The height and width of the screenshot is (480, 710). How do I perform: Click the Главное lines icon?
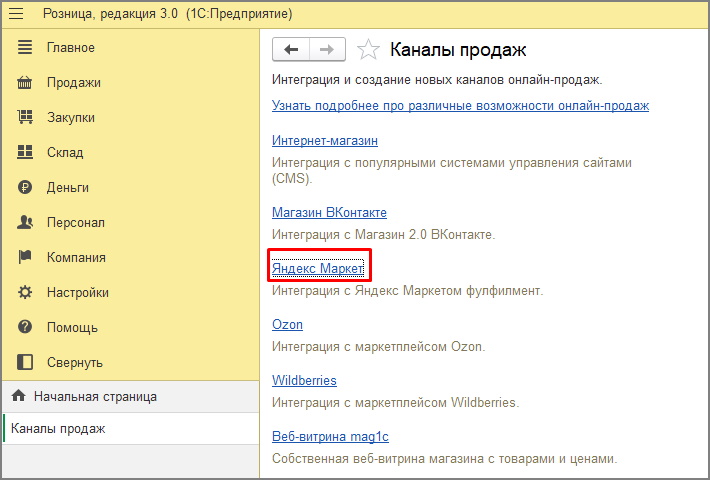click(x=25, y=47)
